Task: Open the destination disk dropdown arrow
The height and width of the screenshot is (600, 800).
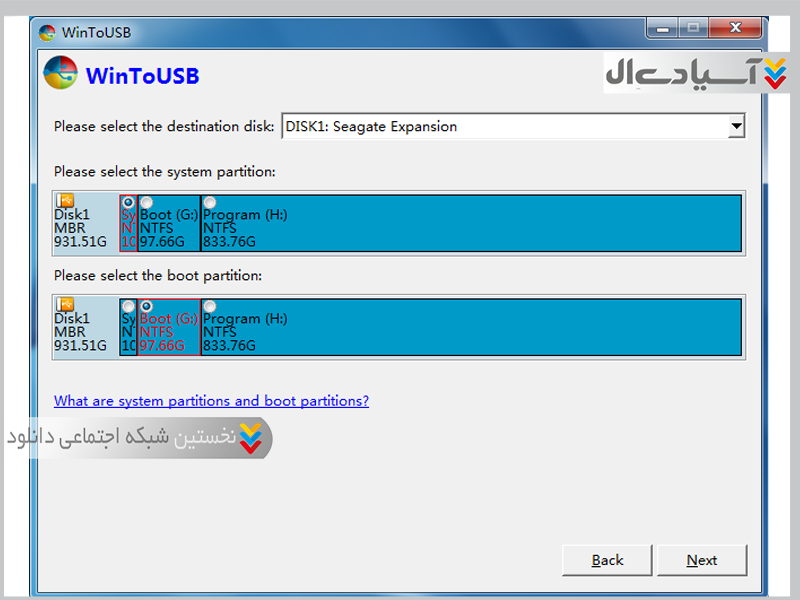Action: click(736, 126)
